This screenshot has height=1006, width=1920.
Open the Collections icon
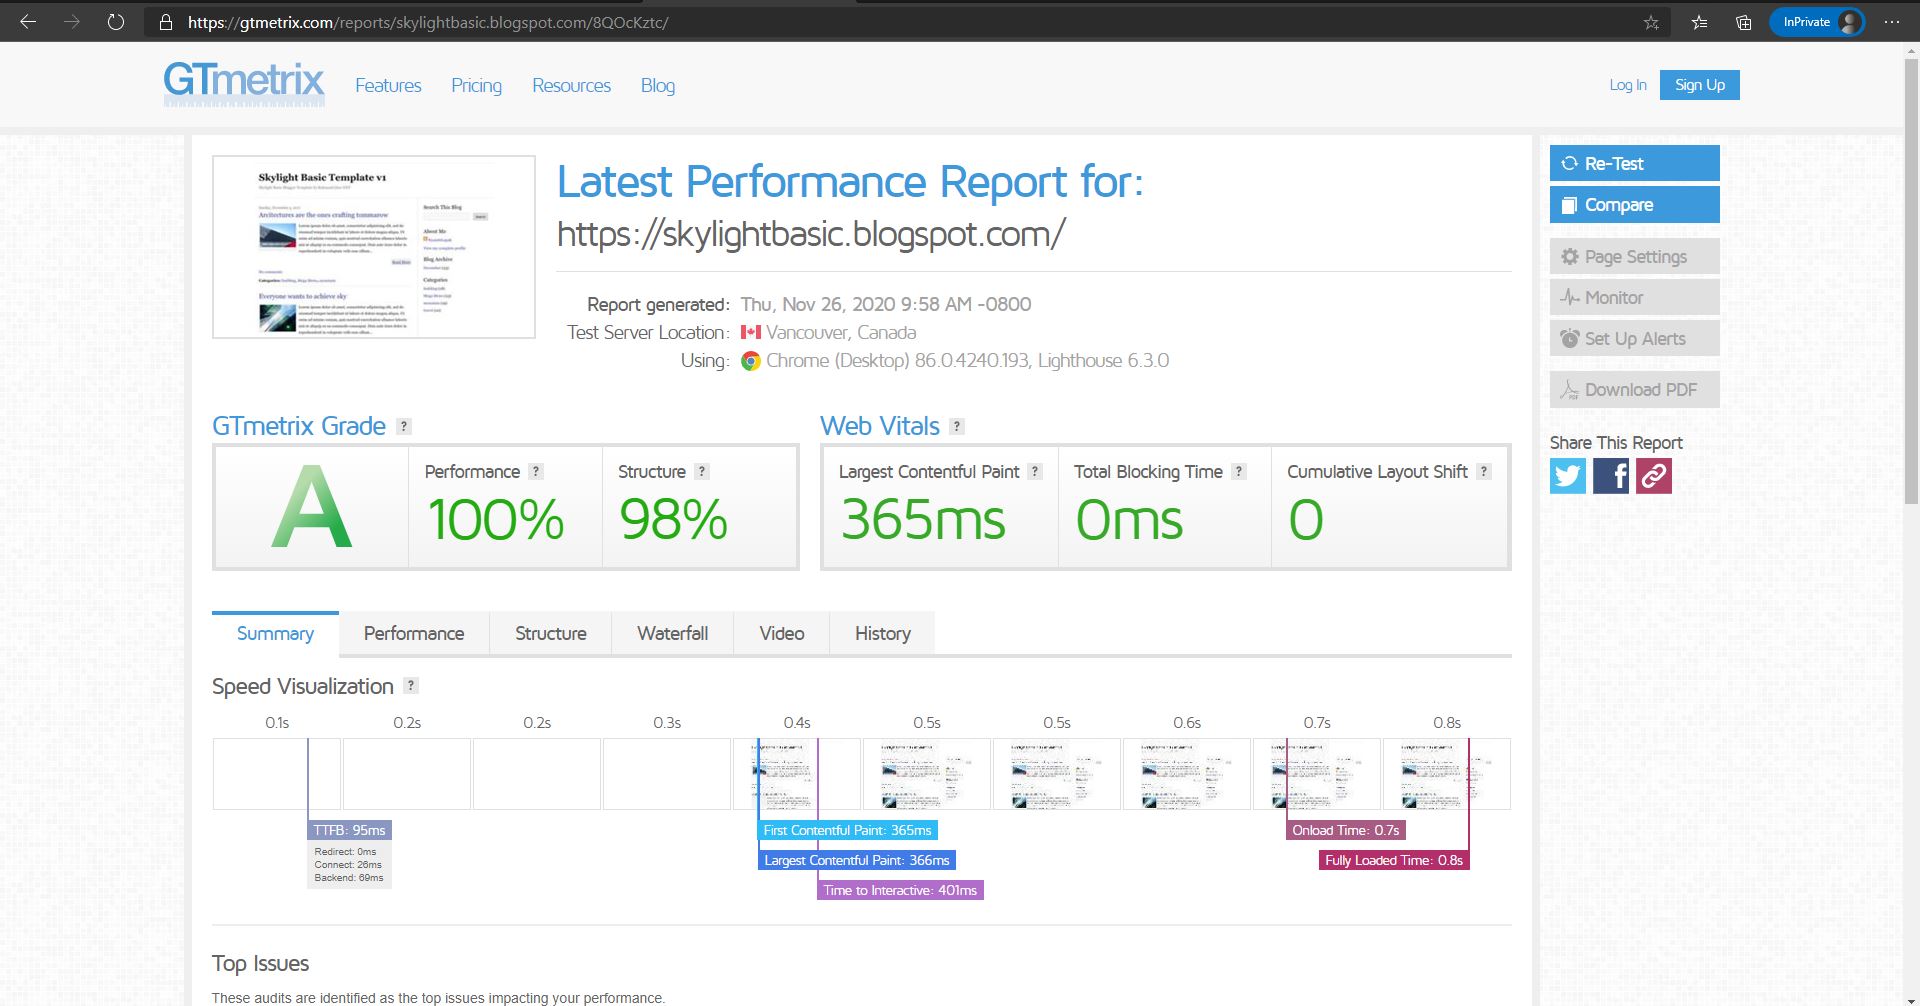click(1743, 22)
